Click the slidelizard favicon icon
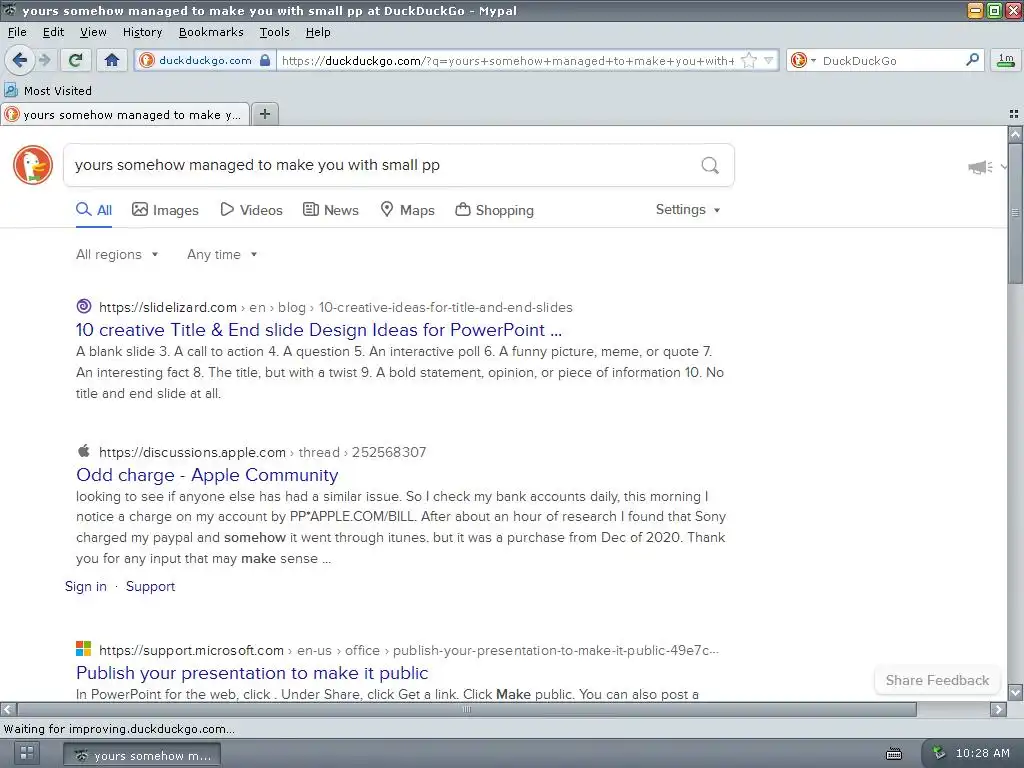The image size is (1024, 768). coord(84,306)
